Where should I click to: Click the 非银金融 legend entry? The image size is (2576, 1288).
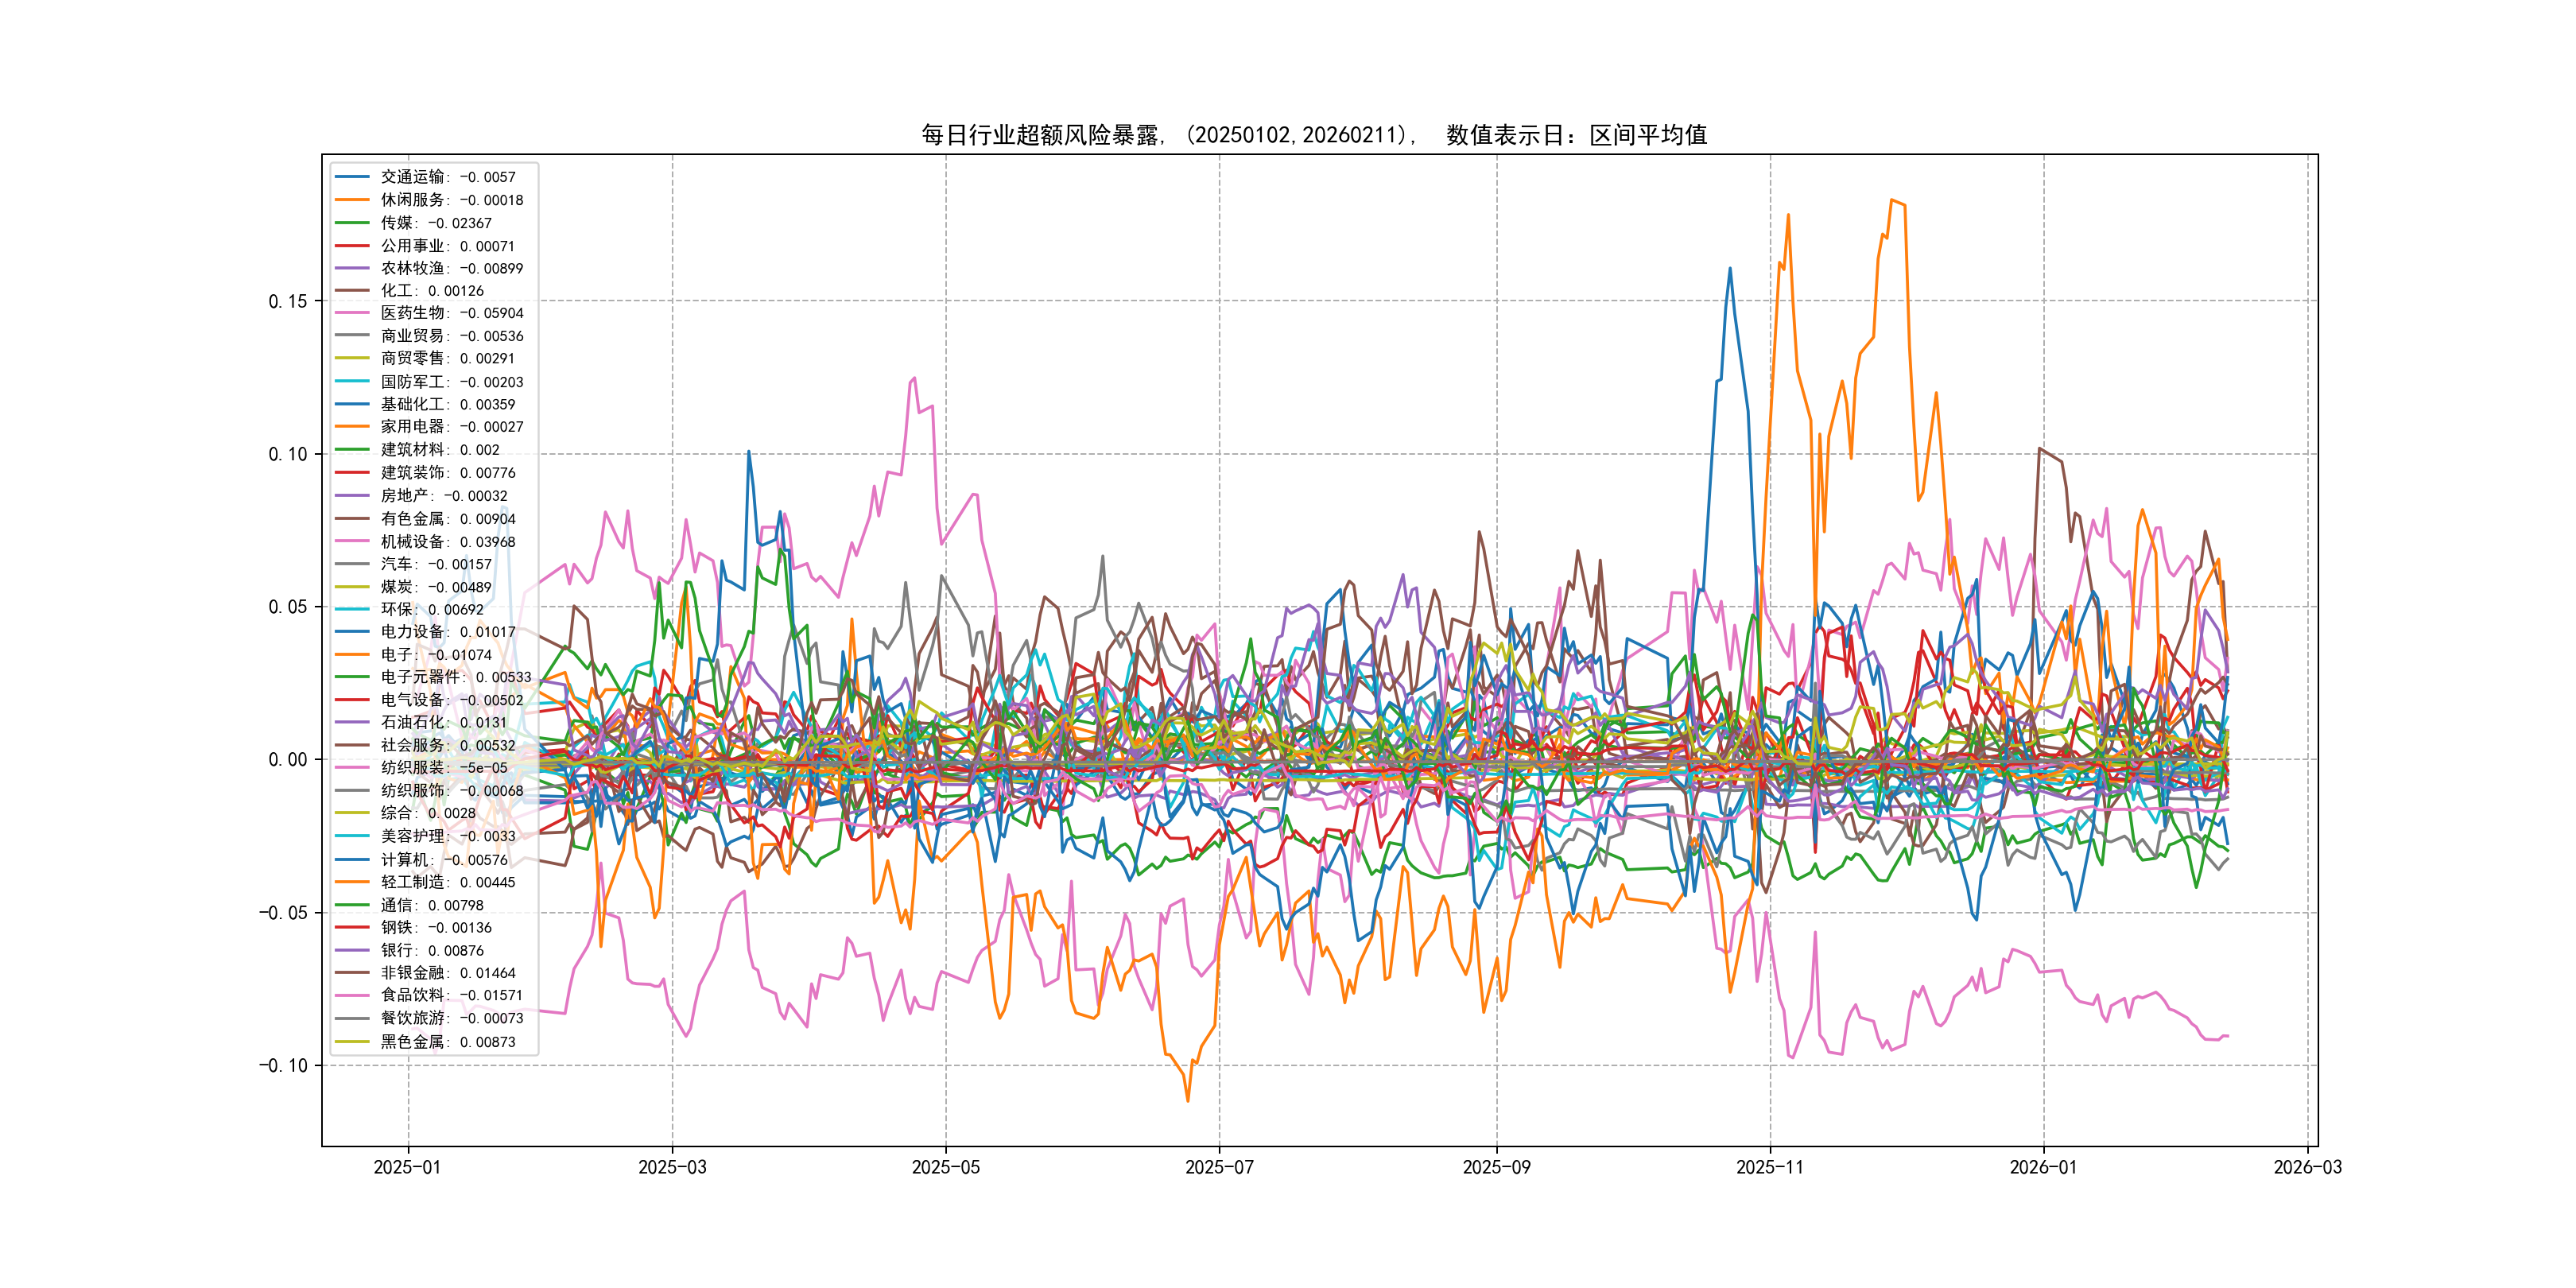pyautogui.click(x=447, y=973)
